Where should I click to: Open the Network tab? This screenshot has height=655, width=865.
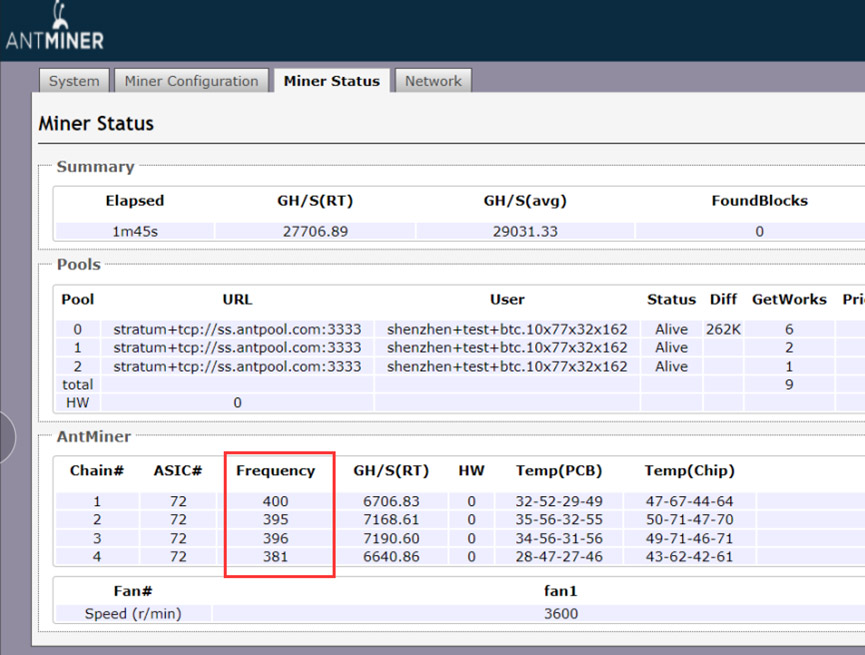click(x=433, y=81)
